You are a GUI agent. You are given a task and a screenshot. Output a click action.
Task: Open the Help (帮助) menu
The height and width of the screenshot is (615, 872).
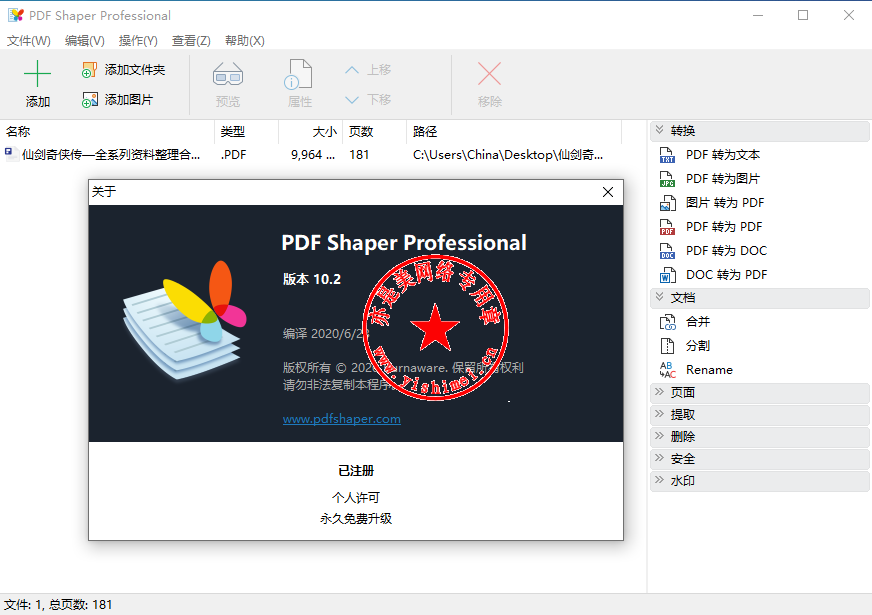click(244, 41)
